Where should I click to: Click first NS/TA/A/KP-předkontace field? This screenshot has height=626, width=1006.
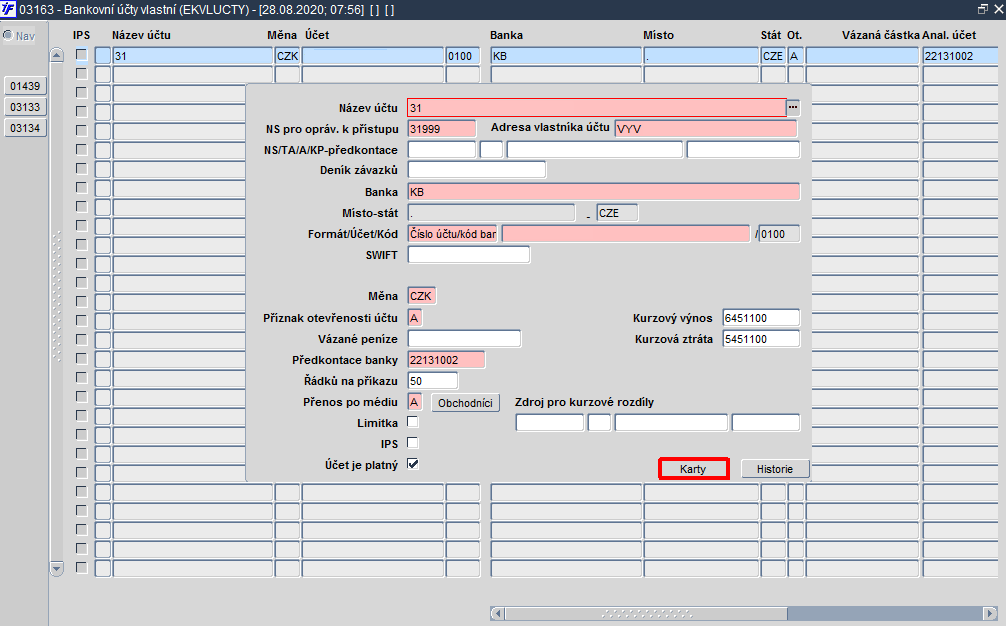click(x=442, y=149)
